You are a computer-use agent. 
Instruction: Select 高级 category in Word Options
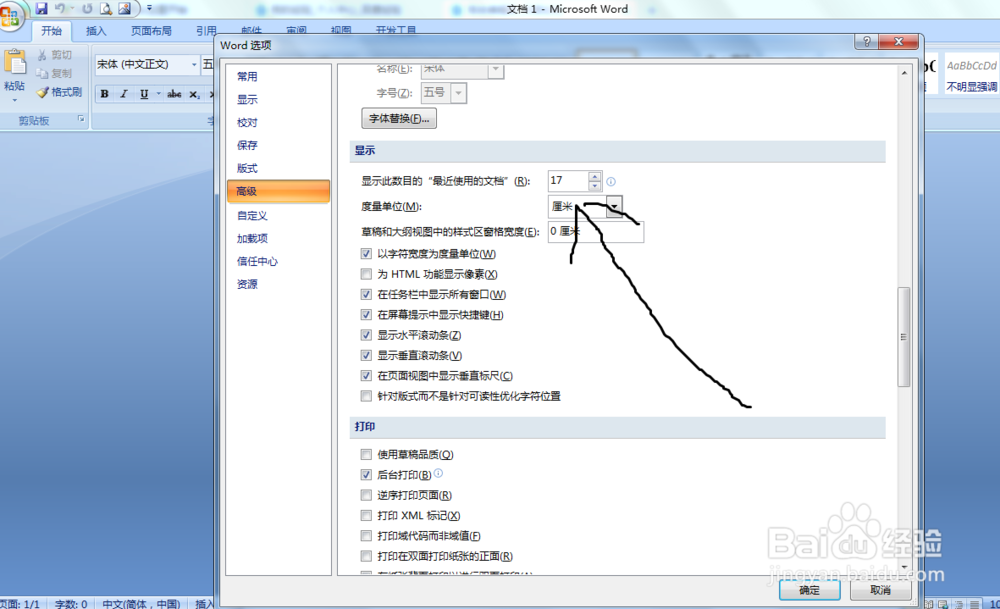279,191
